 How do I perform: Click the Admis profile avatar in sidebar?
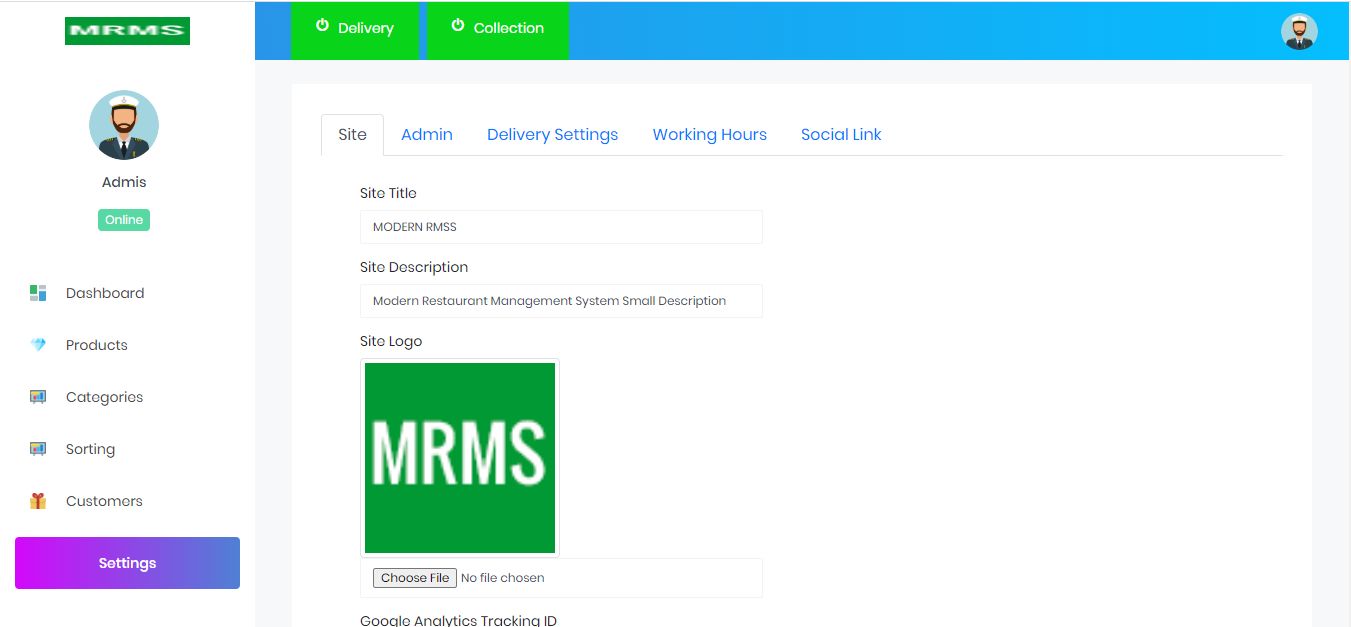(124, 125)
